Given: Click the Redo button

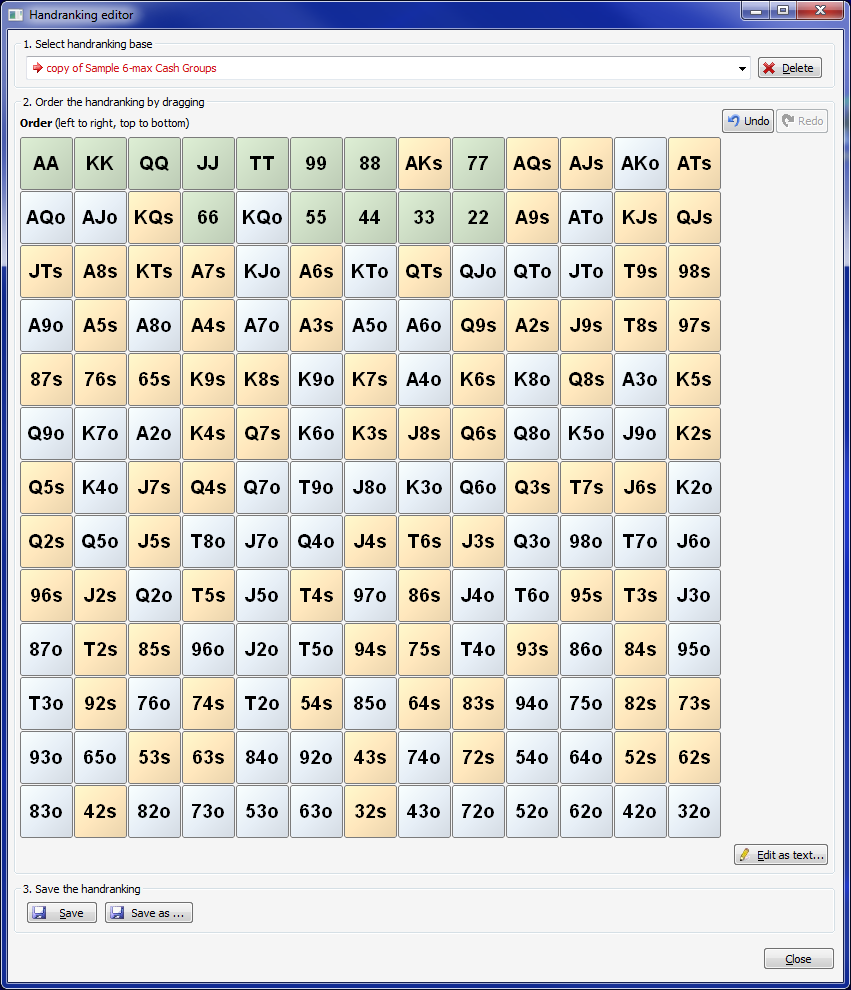Looking at the screenshot, I should (802, 121).
